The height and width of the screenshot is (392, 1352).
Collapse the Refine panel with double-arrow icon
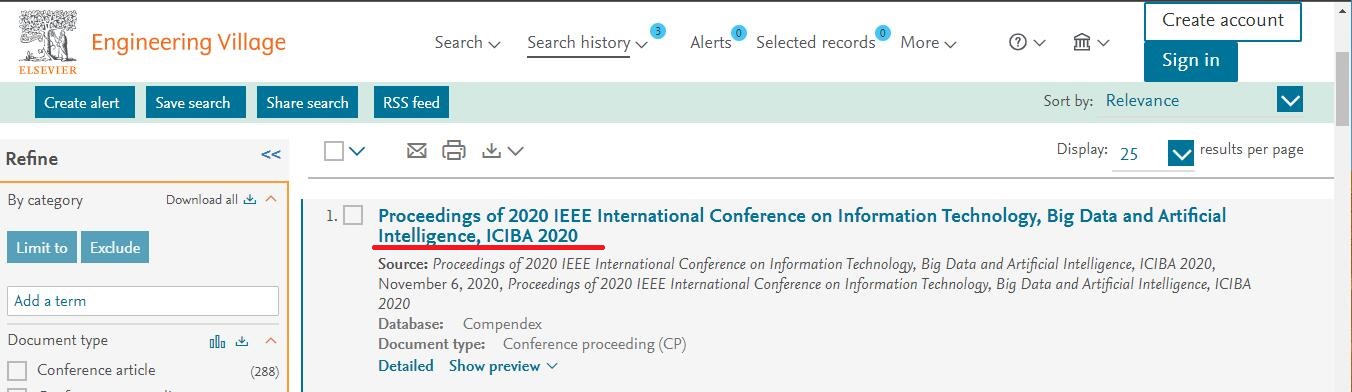pos(271,155)
